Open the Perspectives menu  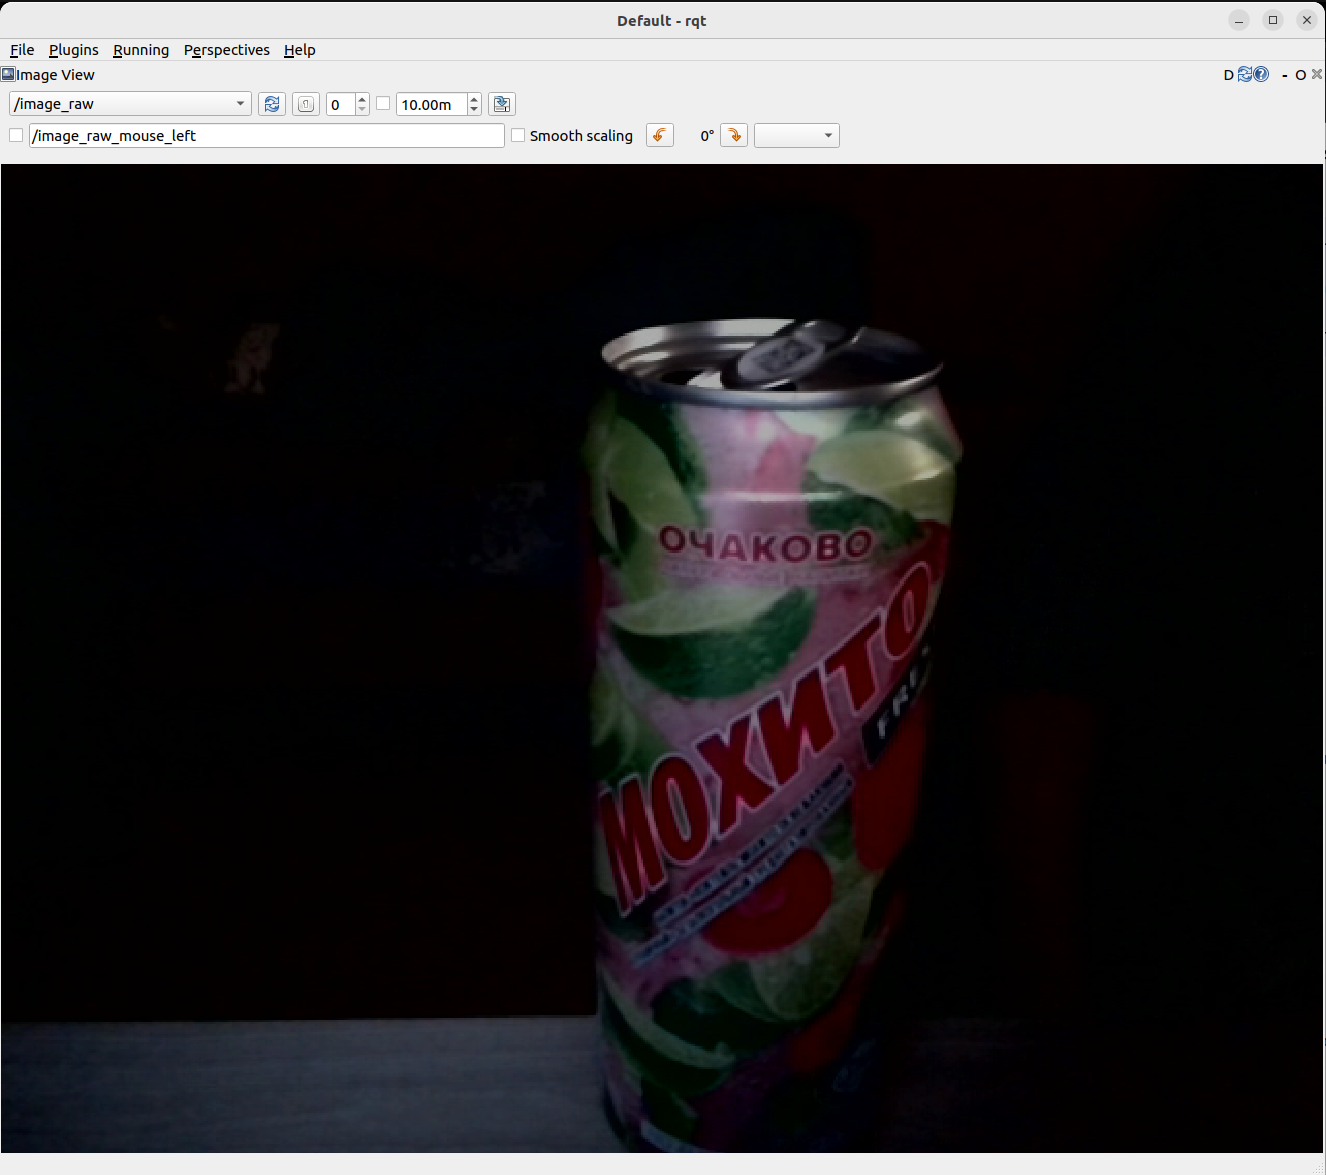pos(226,50)
